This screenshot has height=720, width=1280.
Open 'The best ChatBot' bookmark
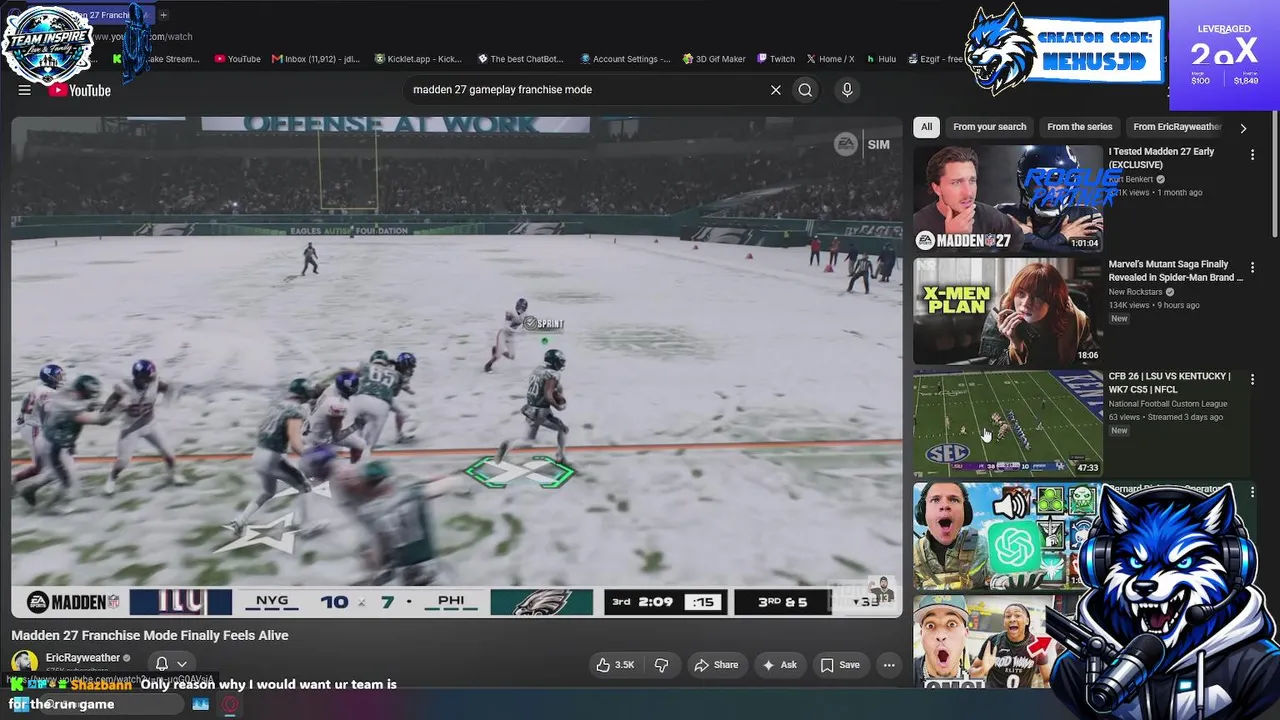[523, 59]
